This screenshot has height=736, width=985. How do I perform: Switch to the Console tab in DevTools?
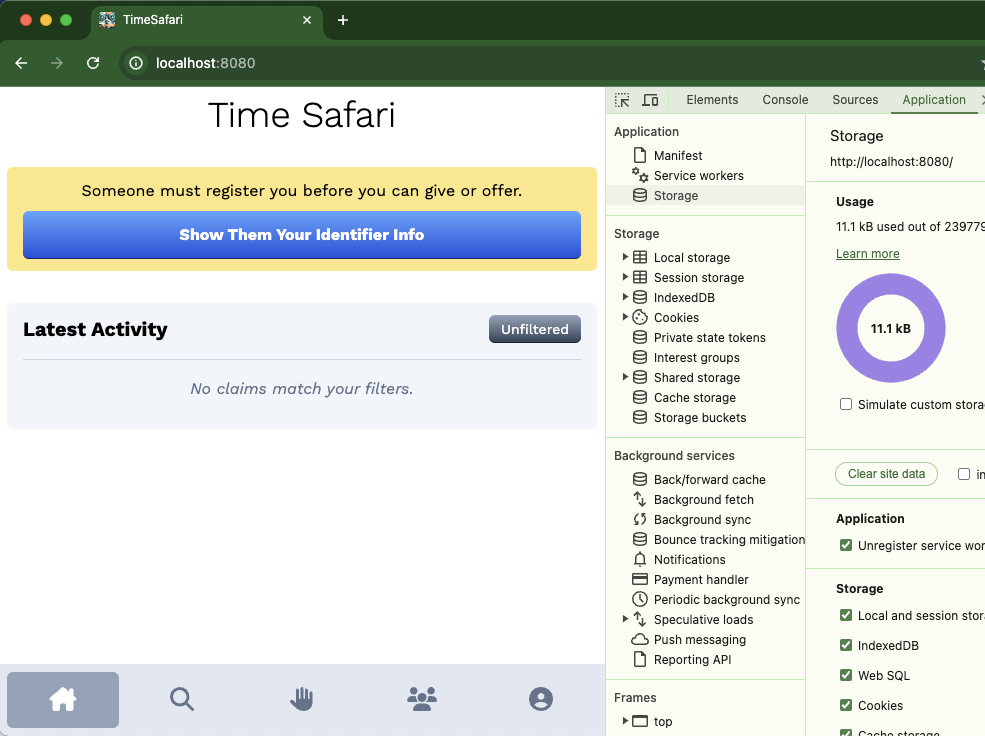click(x=785, y=100)
